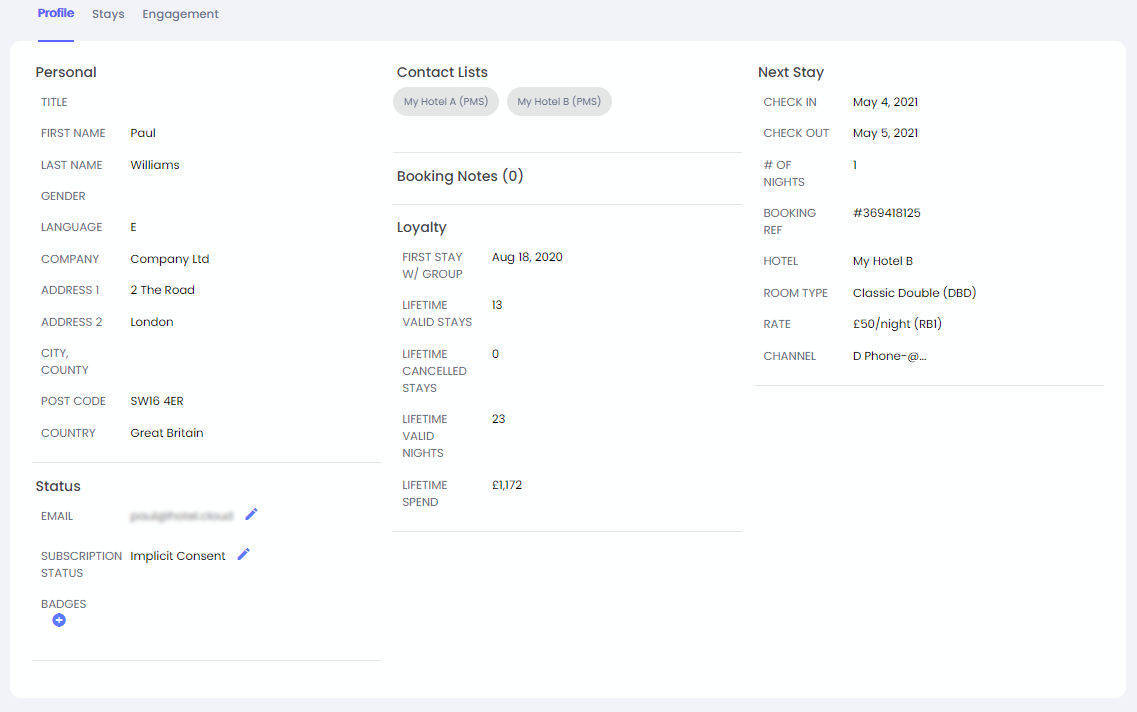
Task: Add a badge with the plus icon
Action: (59, 621)
